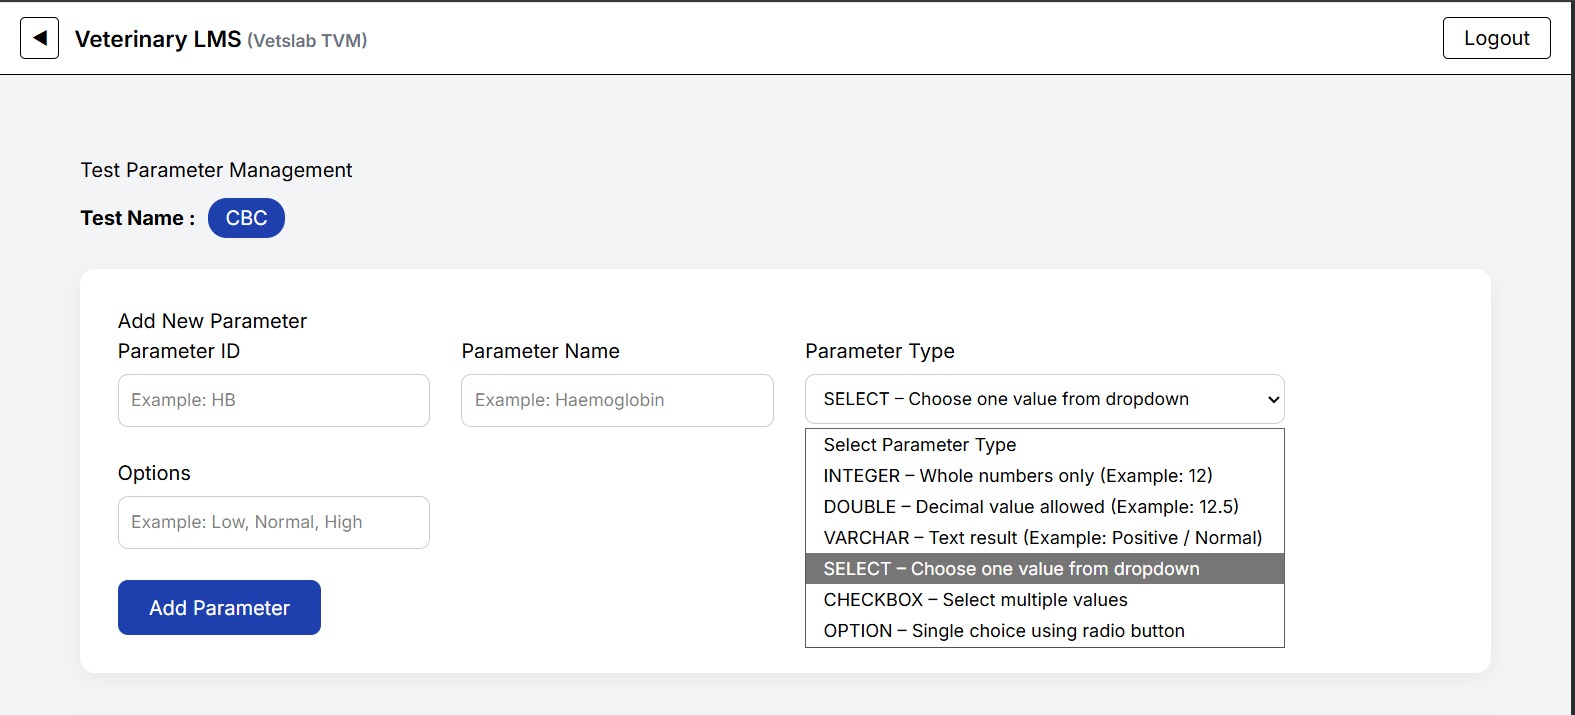This screenshot has width=1575, height=715.
Task: Focus the Parameter ID input field
Action: [x=273, y=400]
